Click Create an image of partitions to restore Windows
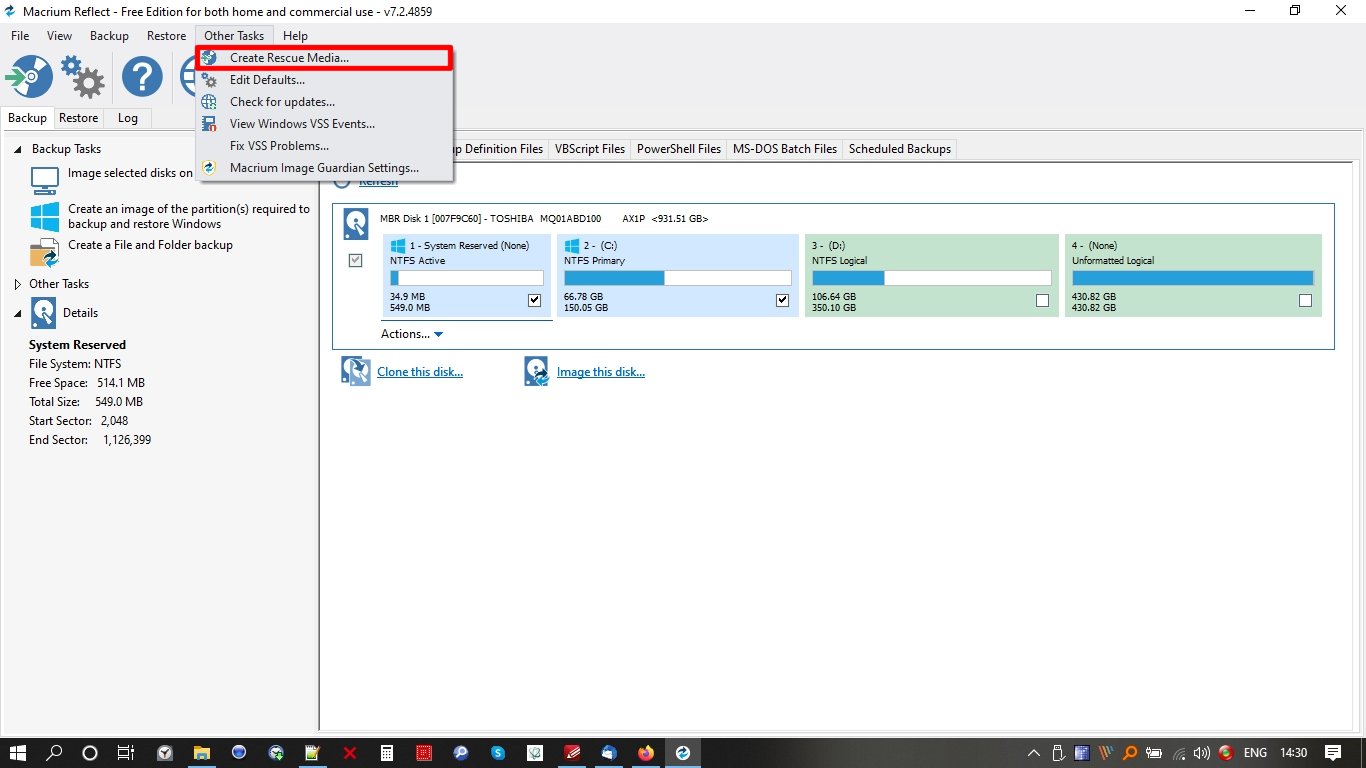The width and height of the screenshot is (1366, 768). 189,216
